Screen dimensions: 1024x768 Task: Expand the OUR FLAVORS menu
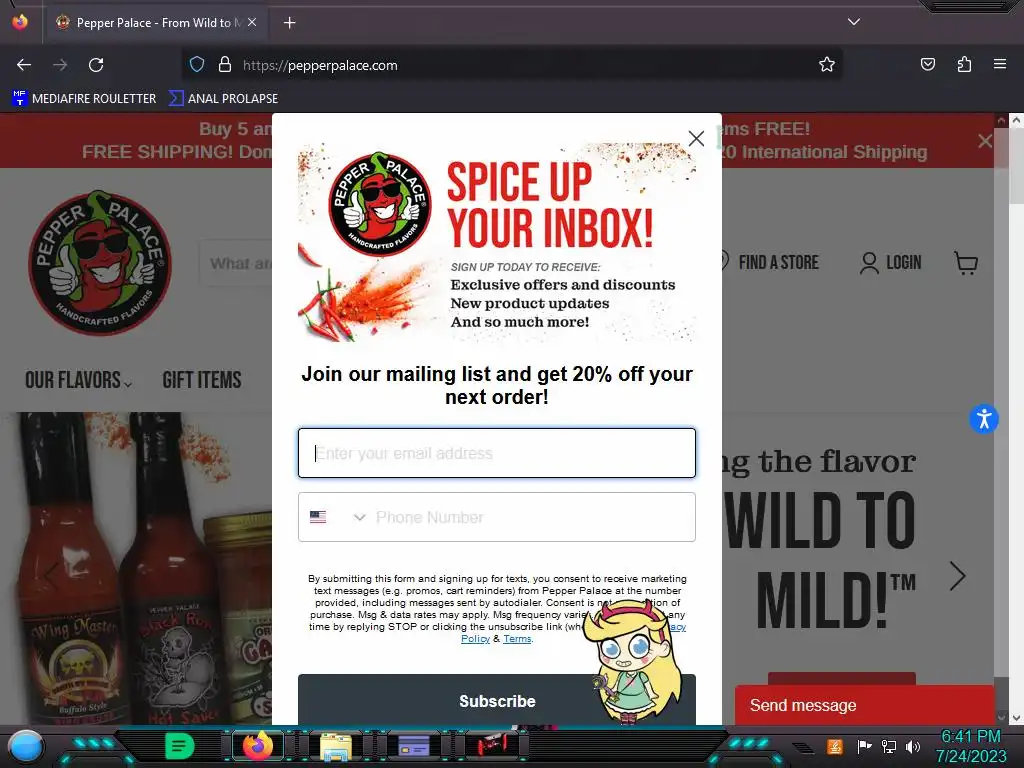coord(78,380)
